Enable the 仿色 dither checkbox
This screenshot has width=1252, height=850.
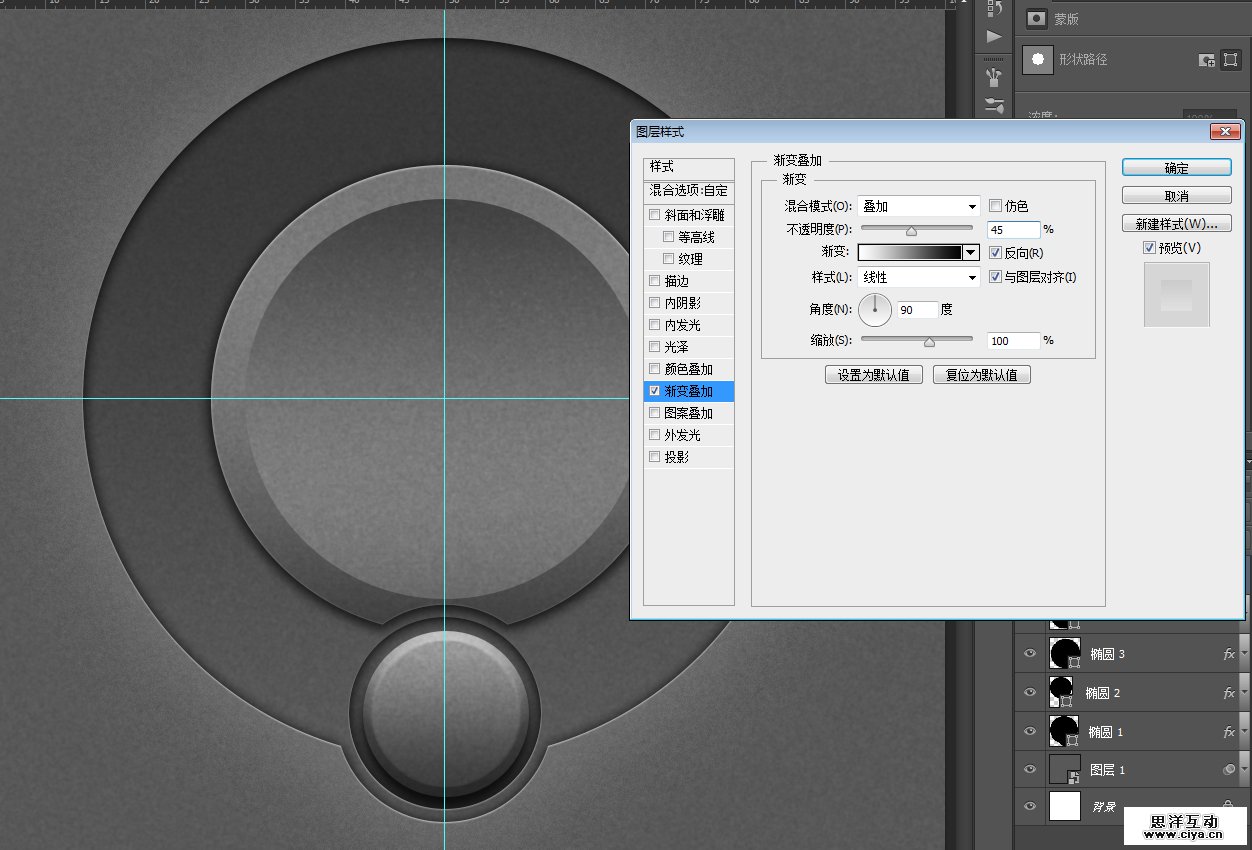tap(995, 206)
